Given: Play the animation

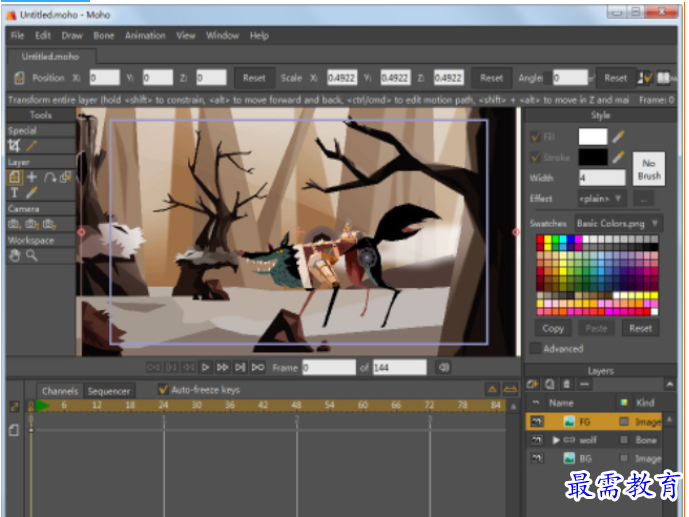Looking at the screenshot, I should coord(205,367).
